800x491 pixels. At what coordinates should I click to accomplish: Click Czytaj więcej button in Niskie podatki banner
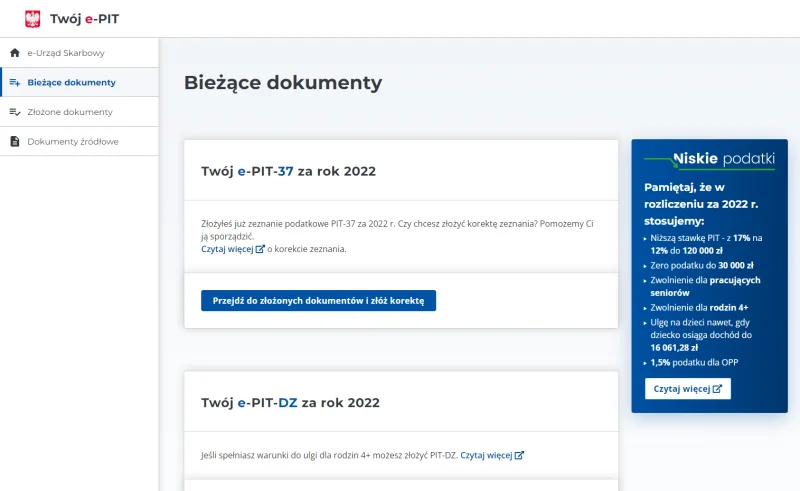tap(688, 388)
